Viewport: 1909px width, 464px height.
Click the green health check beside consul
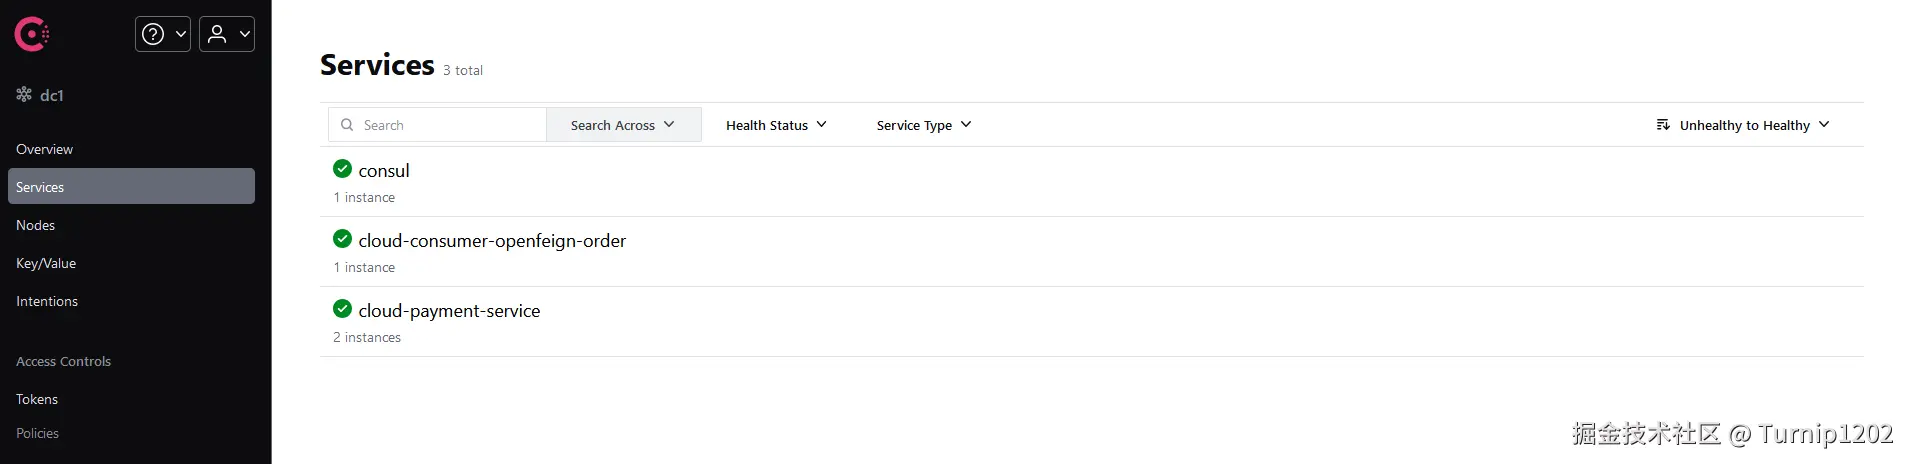[x=342, y=169]
